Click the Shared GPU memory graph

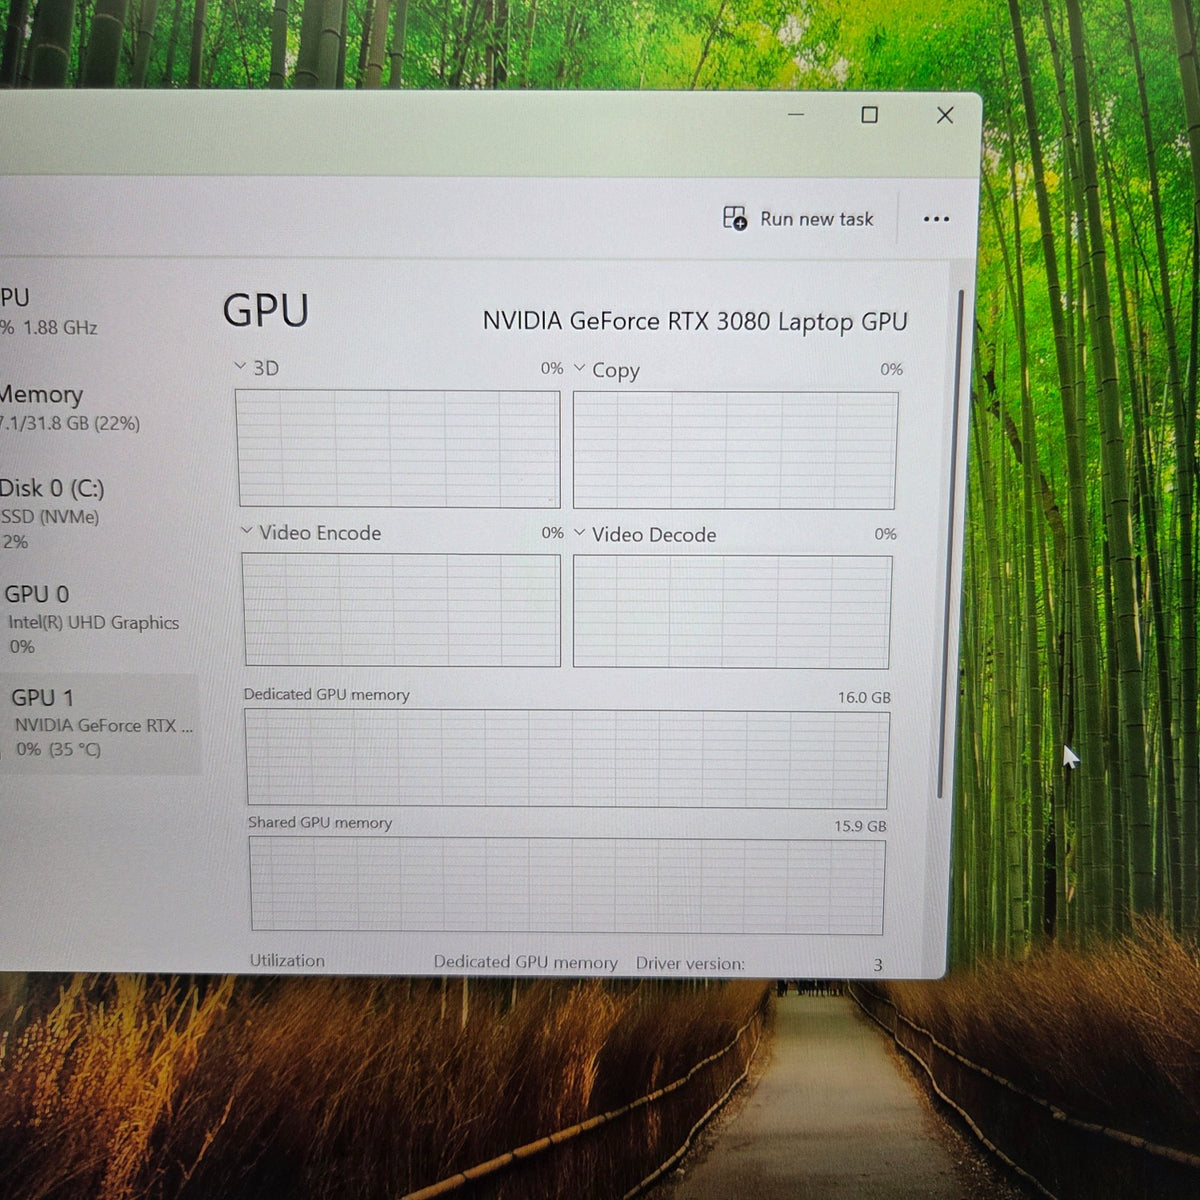click(567, 886)
